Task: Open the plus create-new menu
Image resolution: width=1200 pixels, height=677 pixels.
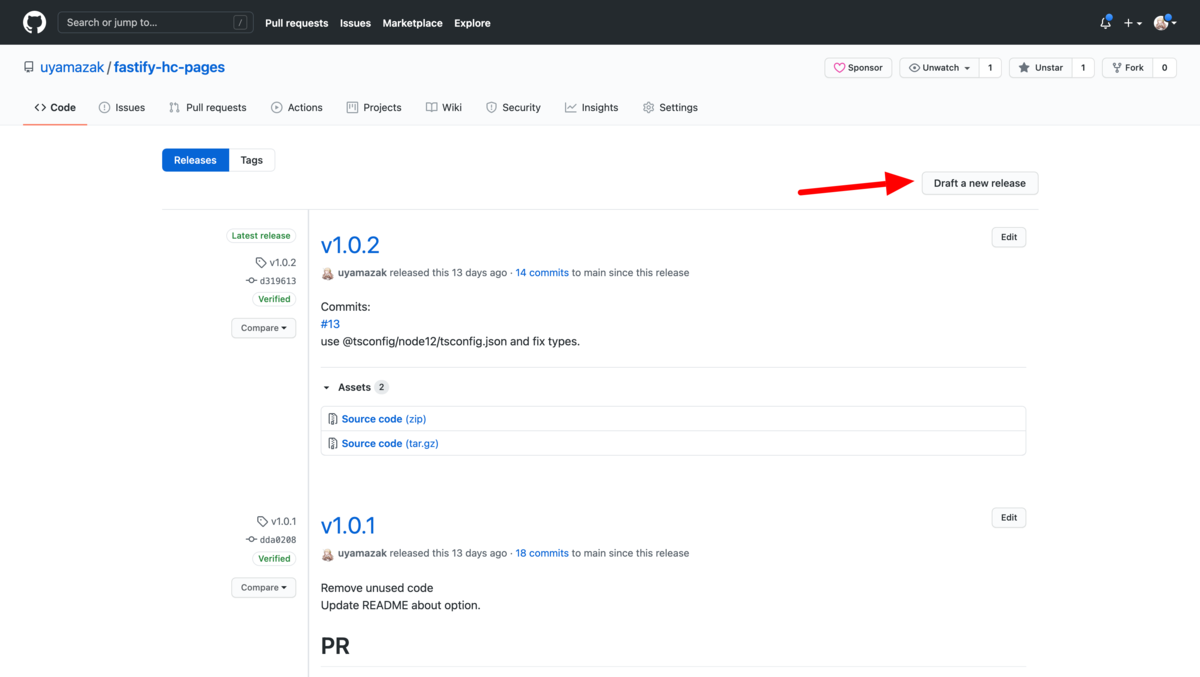Action: (x=1133, y=23)
